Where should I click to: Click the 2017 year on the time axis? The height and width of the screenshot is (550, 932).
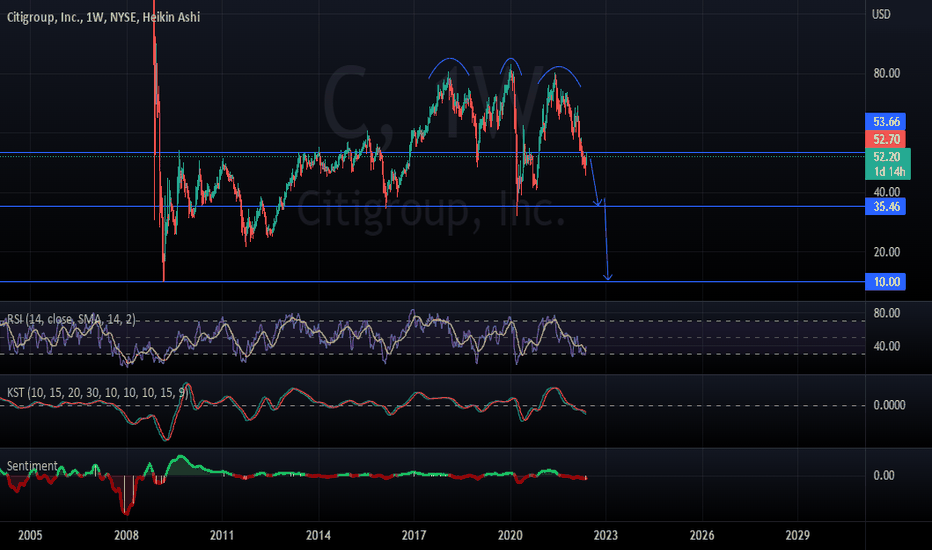(414, 535)
